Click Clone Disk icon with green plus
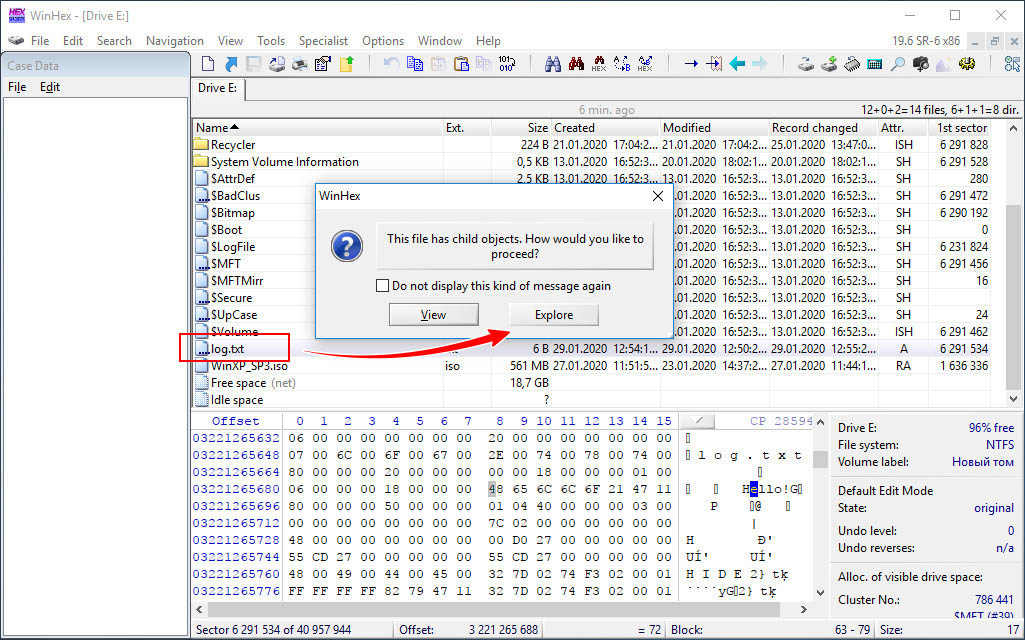 (x=829, y=63)
